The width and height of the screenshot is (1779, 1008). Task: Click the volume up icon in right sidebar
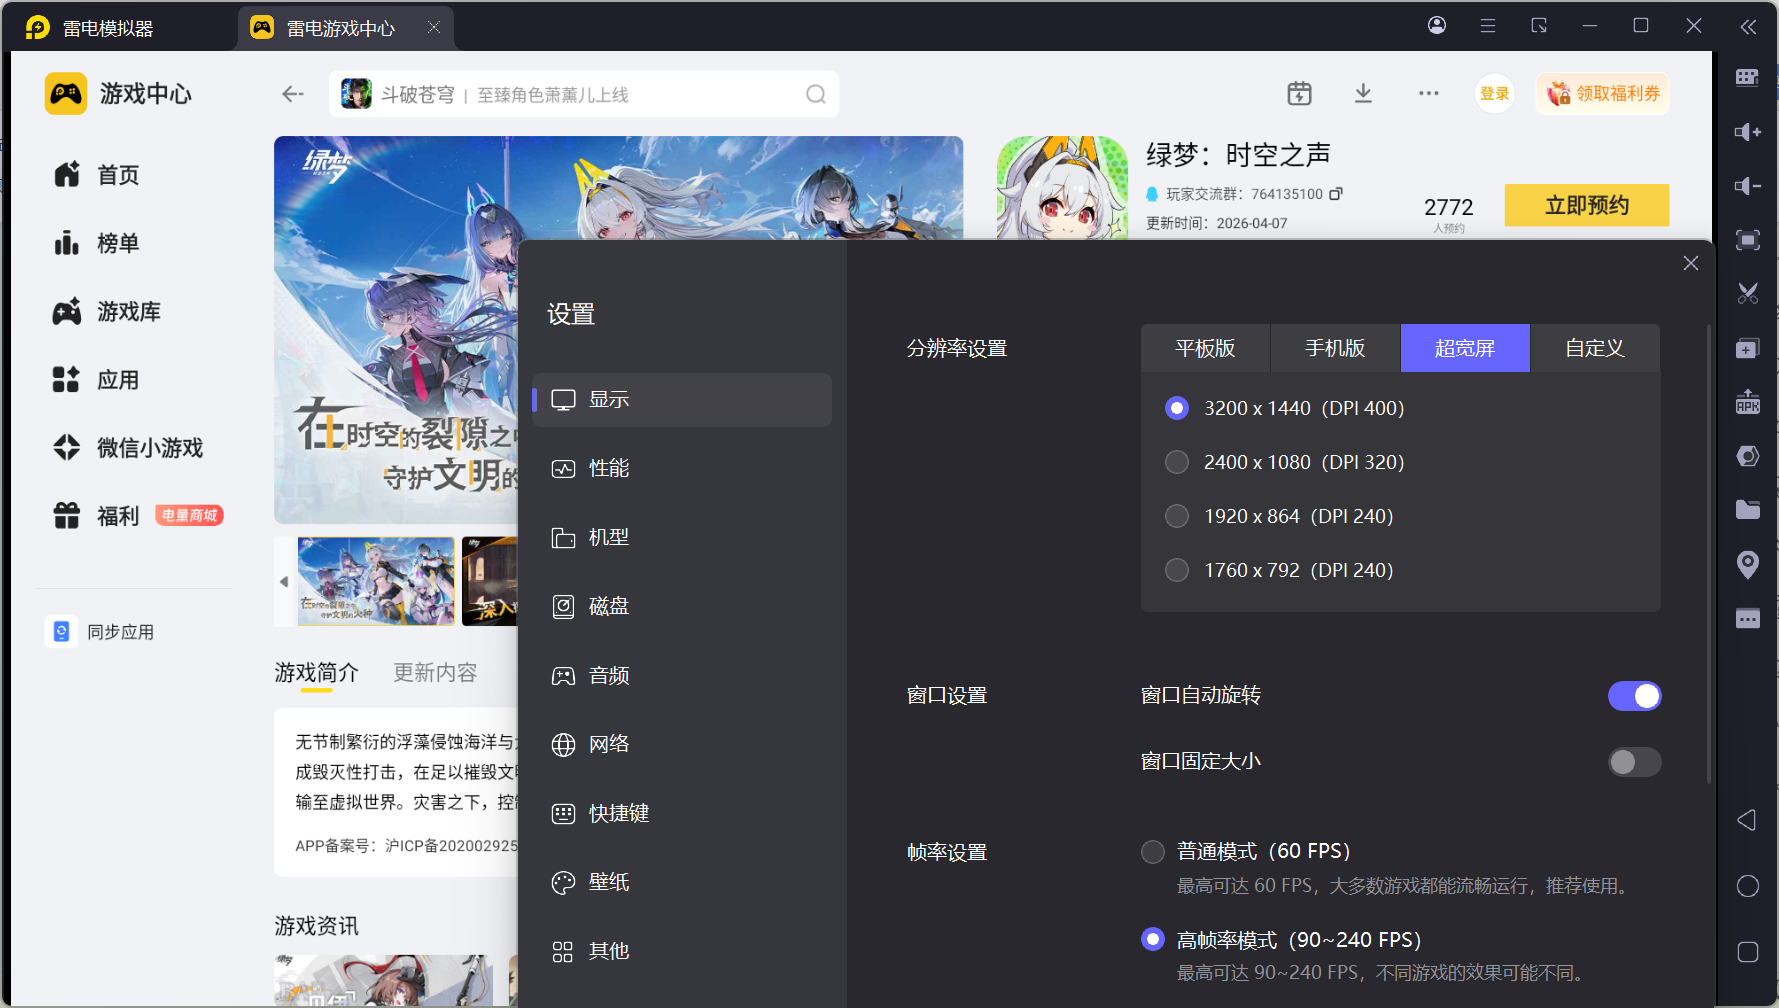pyautogui.click(x=1747, y=132)
